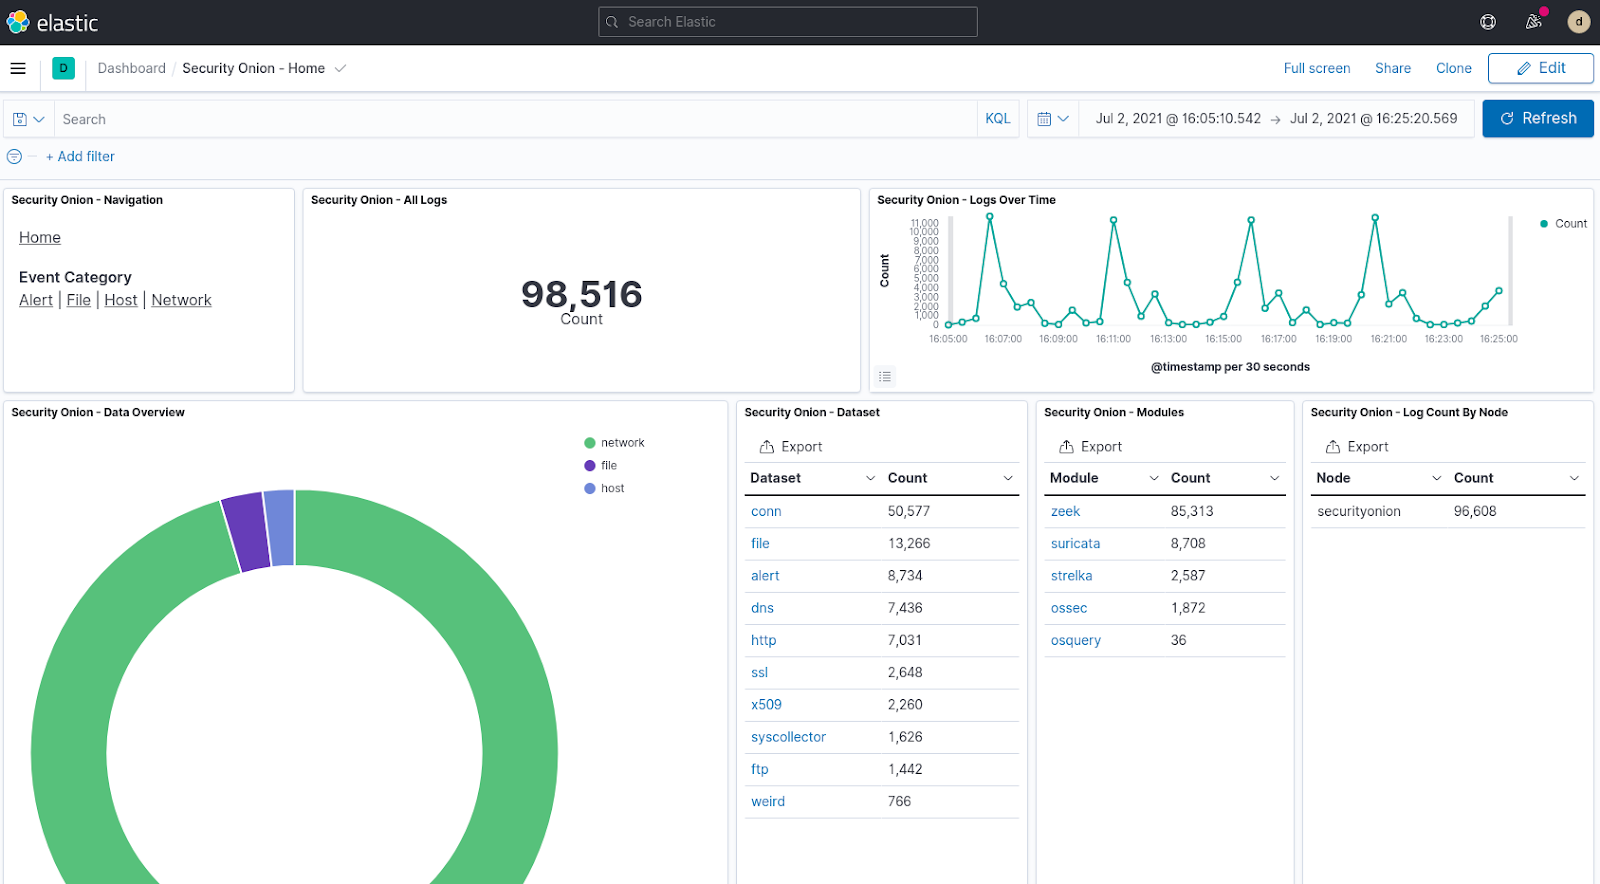
Task: Open the Alert event category
Action: click(x=36, y=300)
